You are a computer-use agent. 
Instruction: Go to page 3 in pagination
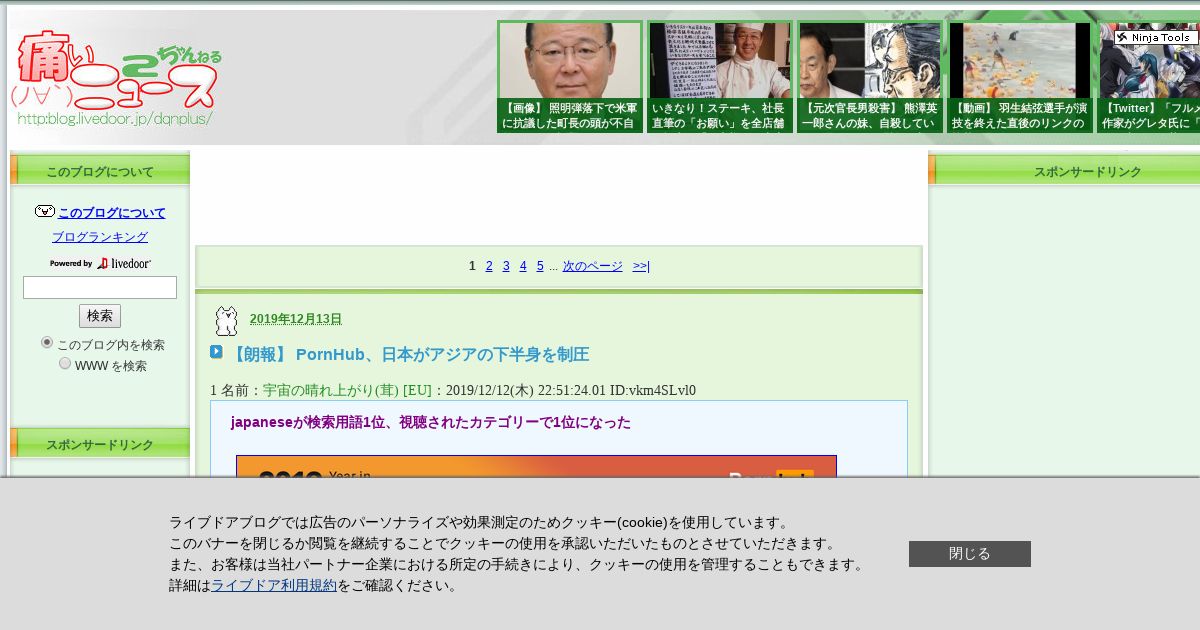click(x=506, y=266)
